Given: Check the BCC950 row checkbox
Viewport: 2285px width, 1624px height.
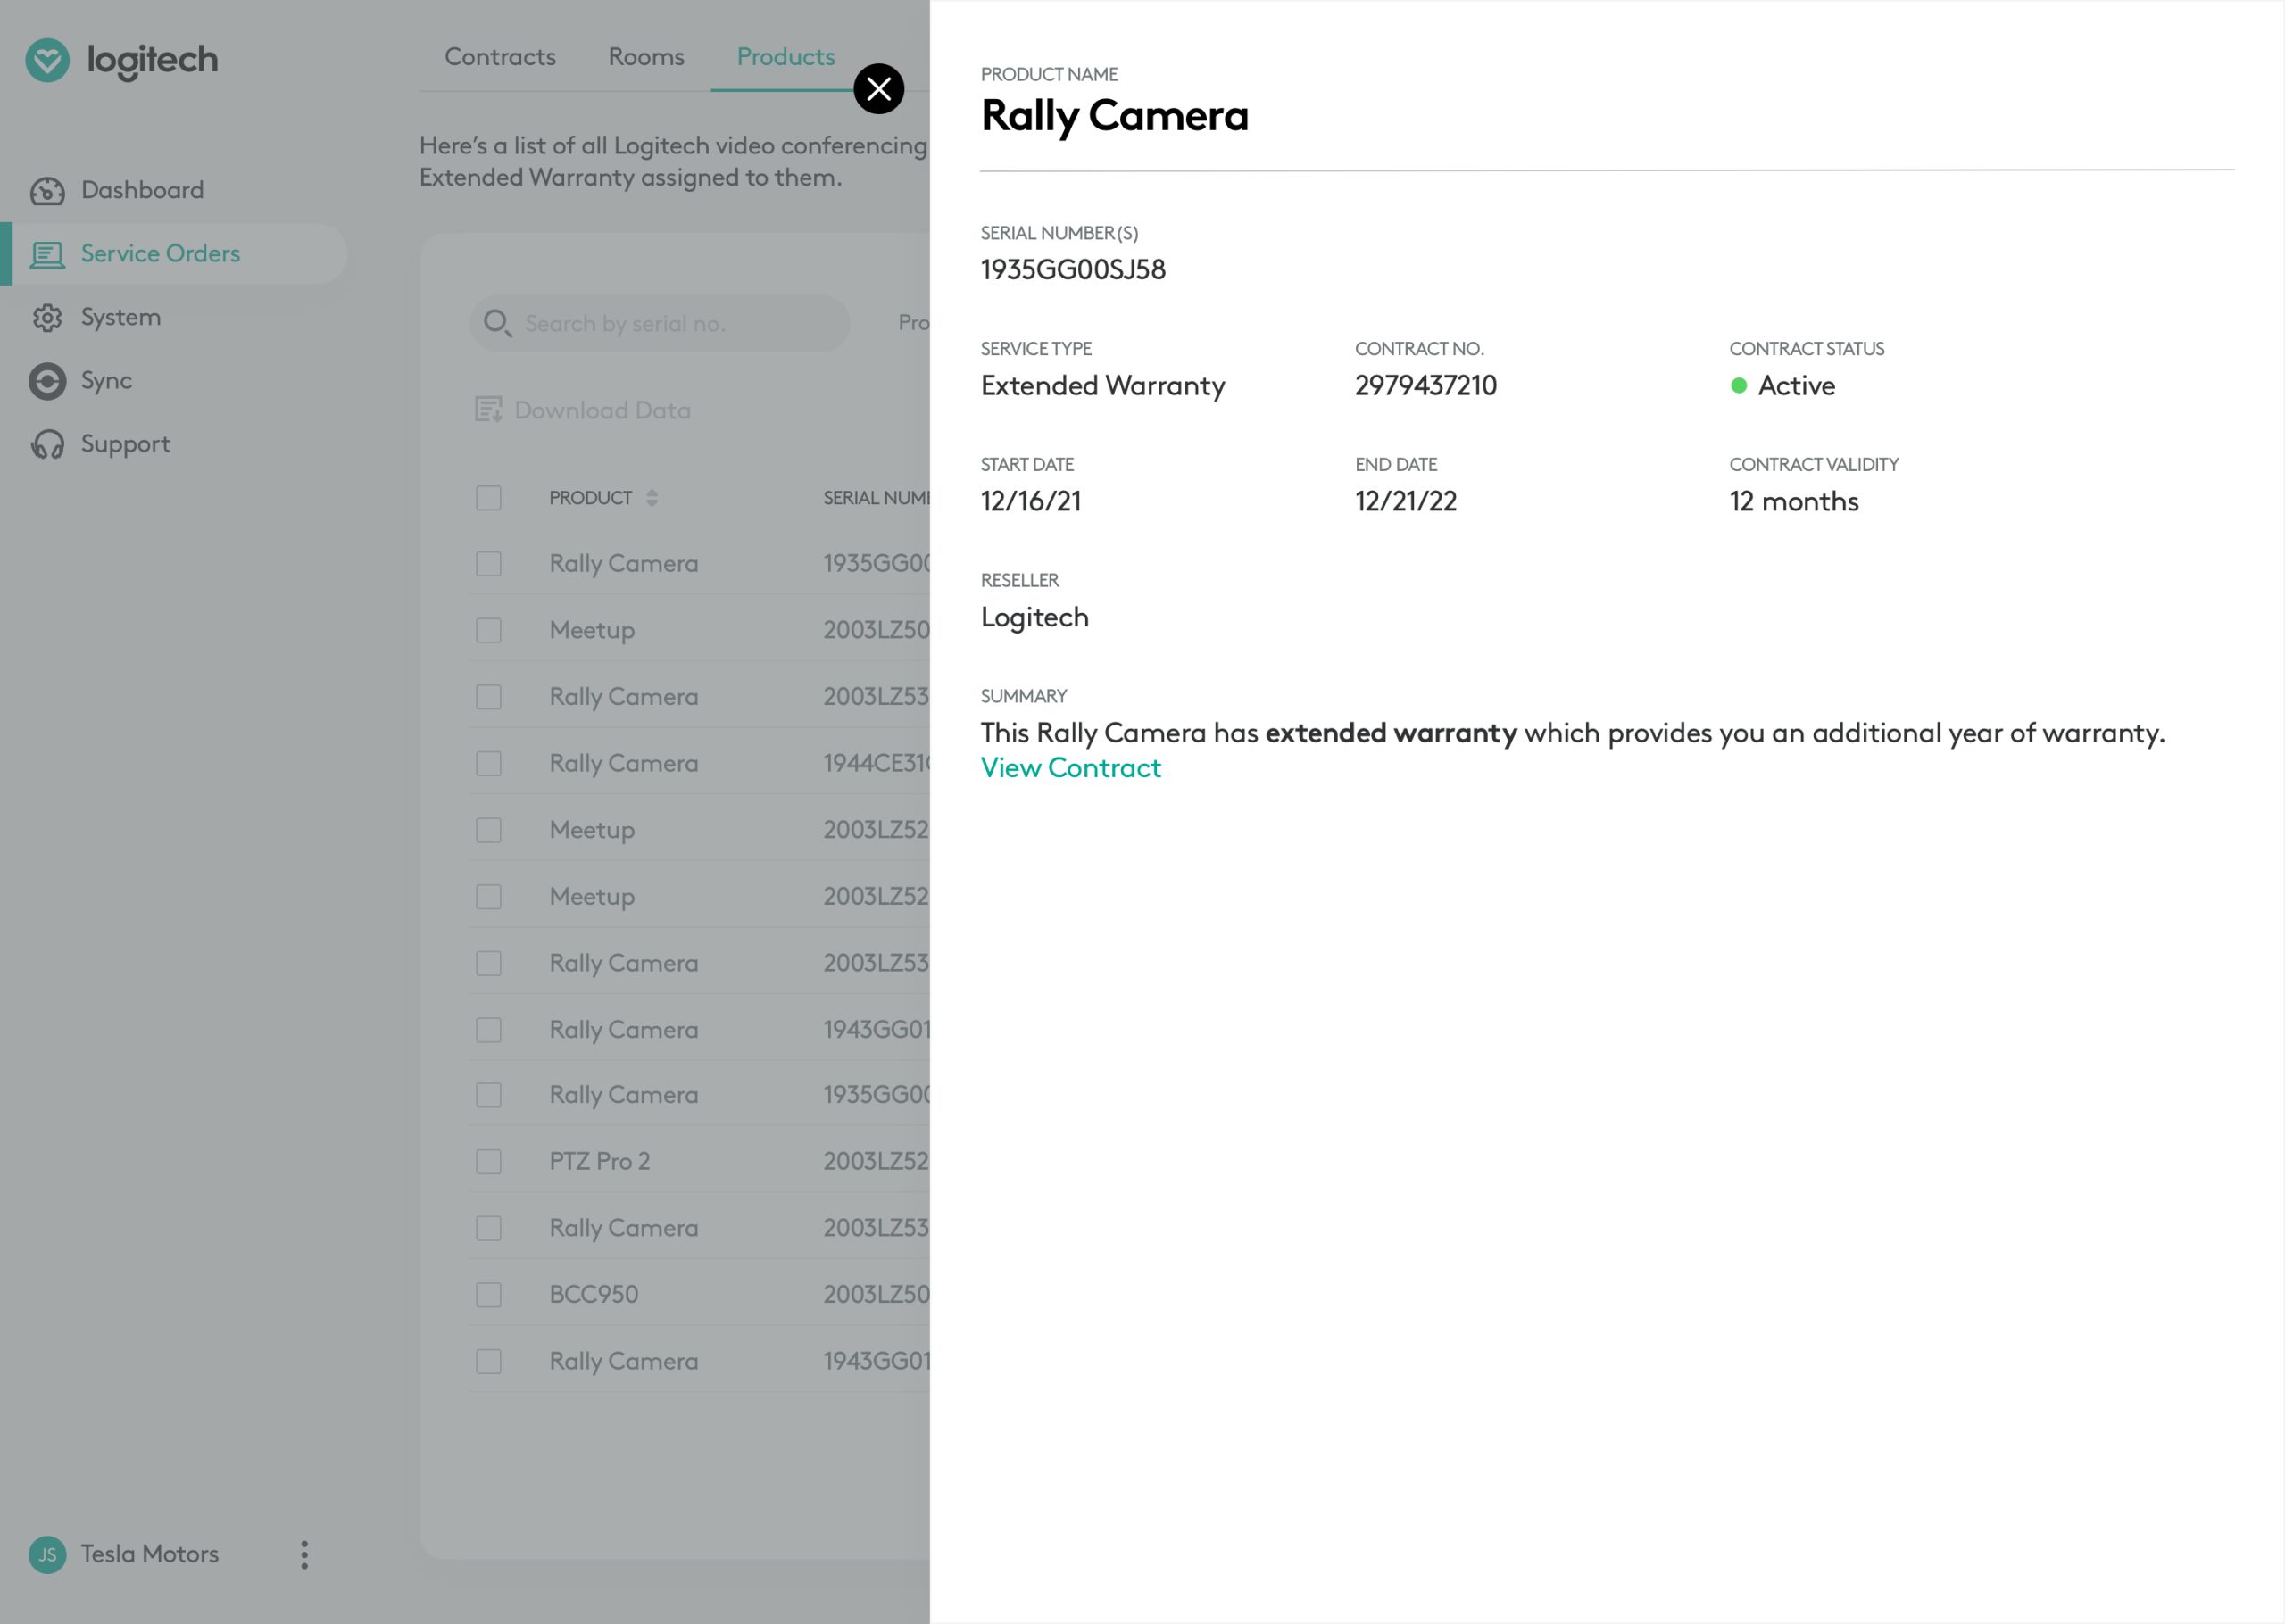Looking at the screenshot, I should 488,1294.
